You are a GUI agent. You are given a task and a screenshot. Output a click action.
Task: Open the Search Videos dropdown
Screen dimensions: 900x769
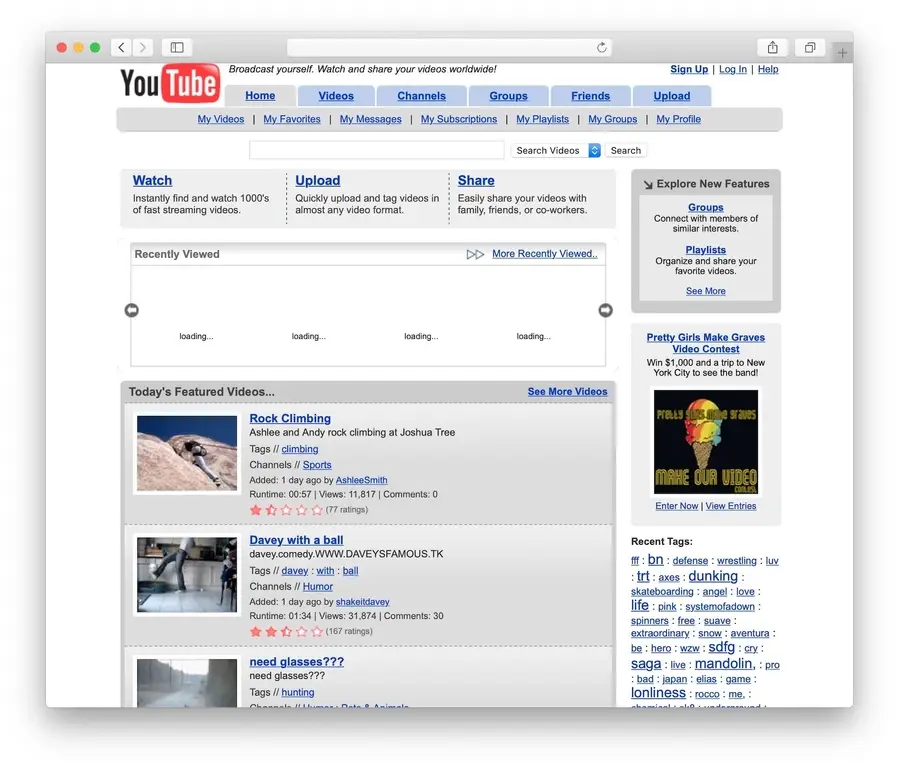(x=556, y=150)
